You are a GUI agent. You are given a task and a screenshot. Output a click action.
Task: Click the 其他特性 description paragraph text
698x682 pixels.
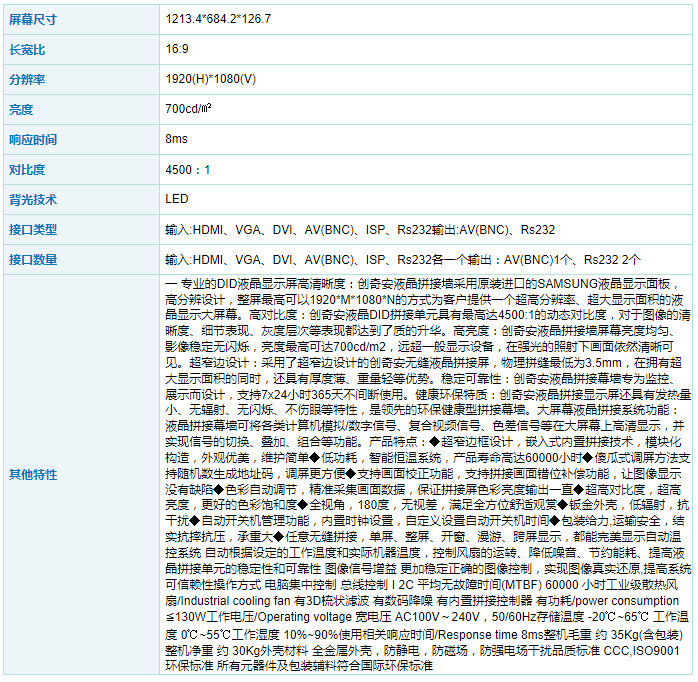tap(425, 474)
